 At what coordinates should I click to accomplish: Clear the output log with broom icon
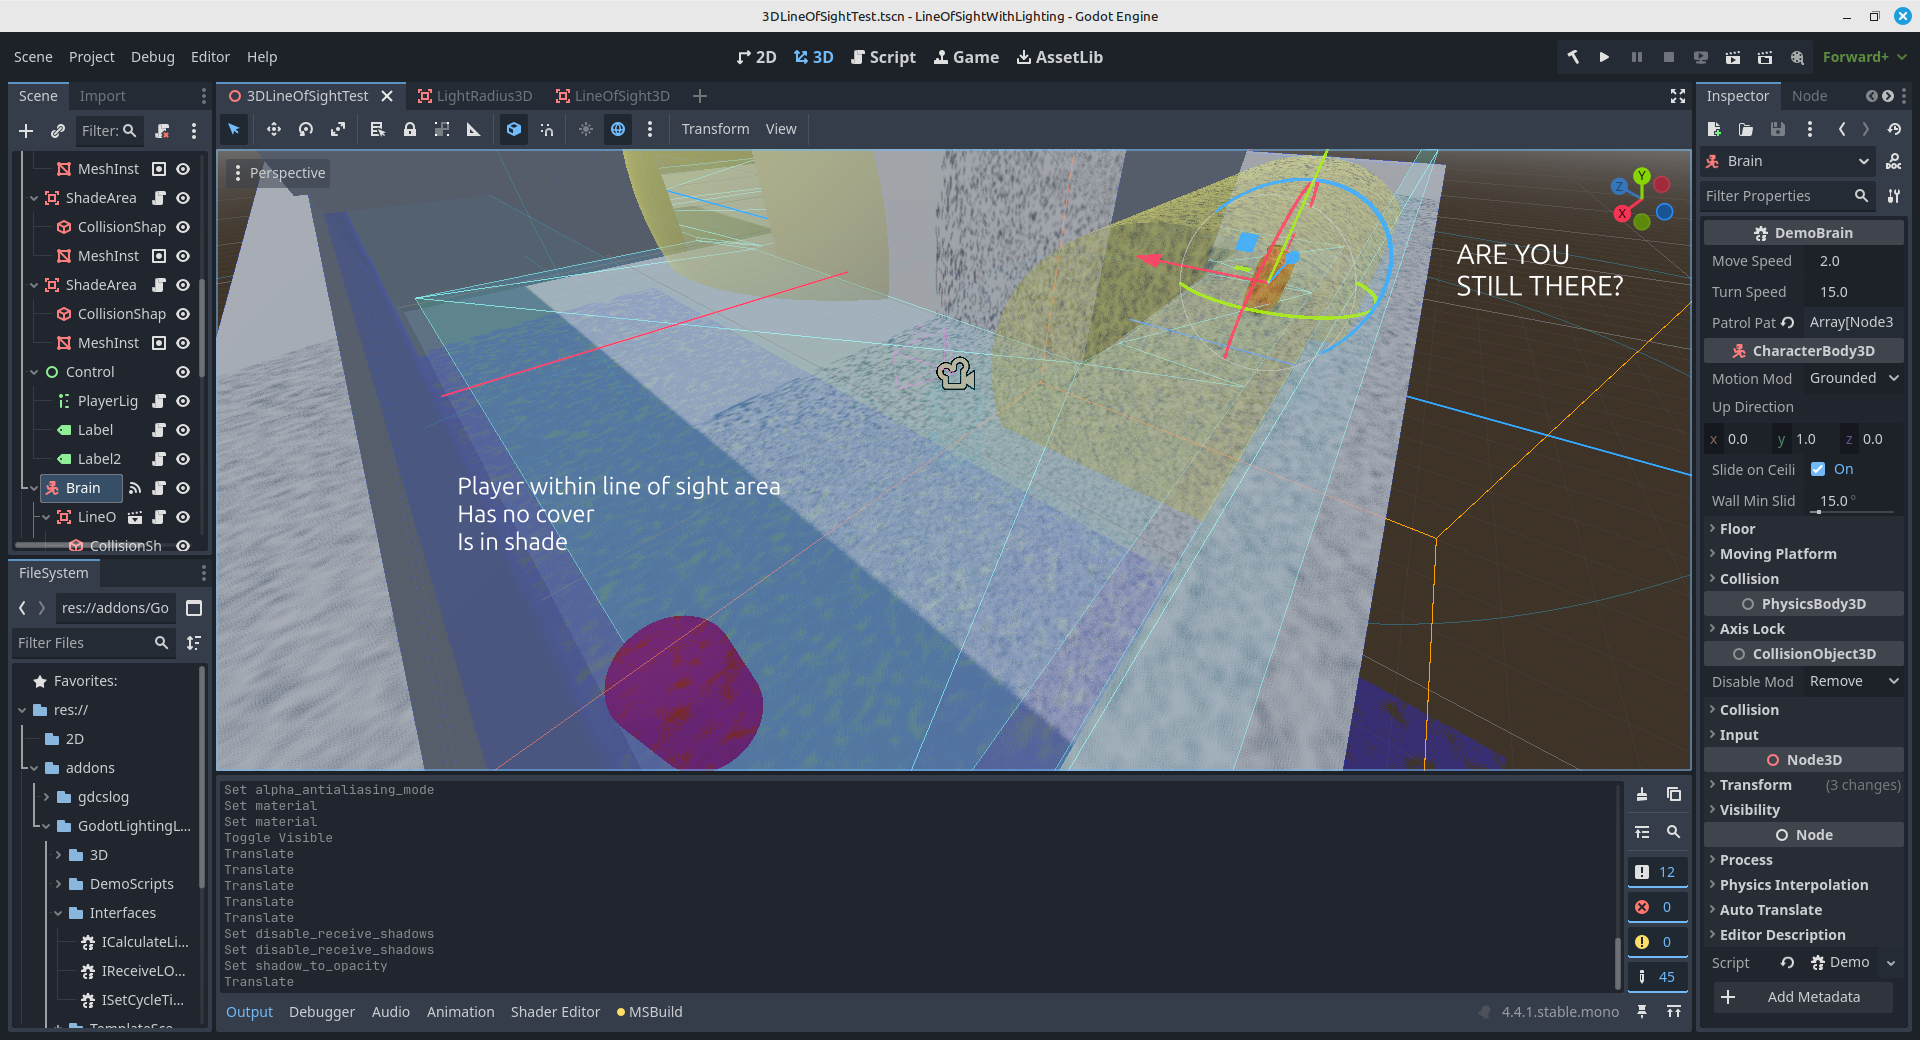[x=1642, y=795]
